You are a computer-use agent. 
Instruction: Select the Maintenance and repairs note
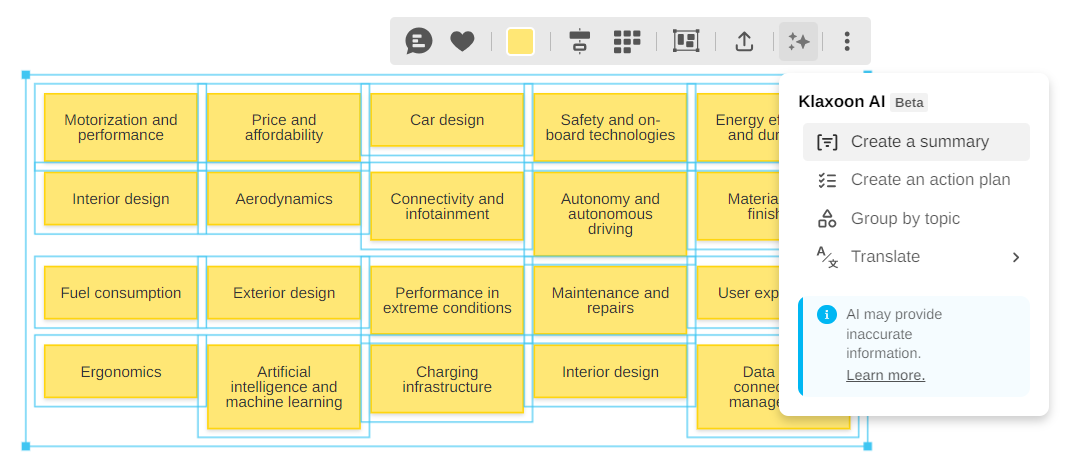(x=610, y=300)
